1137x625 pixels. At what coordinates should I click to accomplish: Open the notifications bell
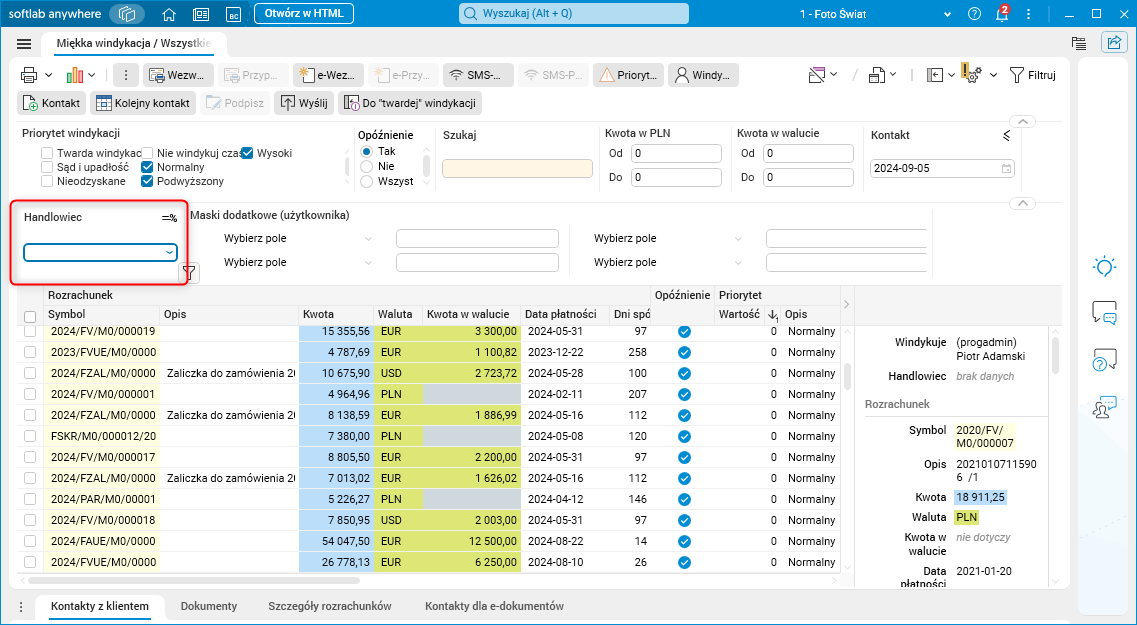pyautogui.click(x=1002, y=14)
